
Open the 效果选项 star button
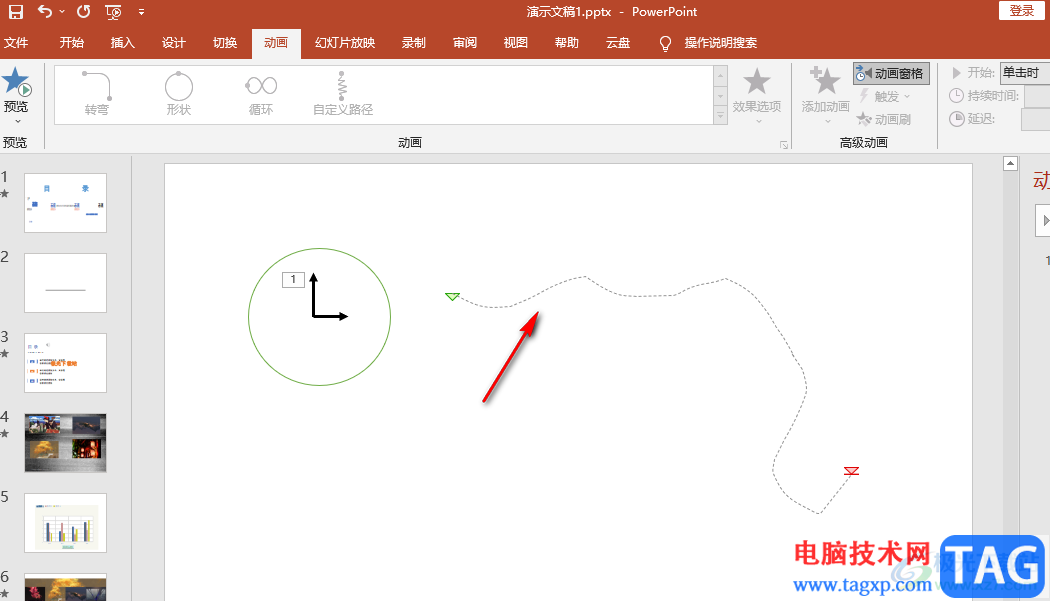[757, 95]
